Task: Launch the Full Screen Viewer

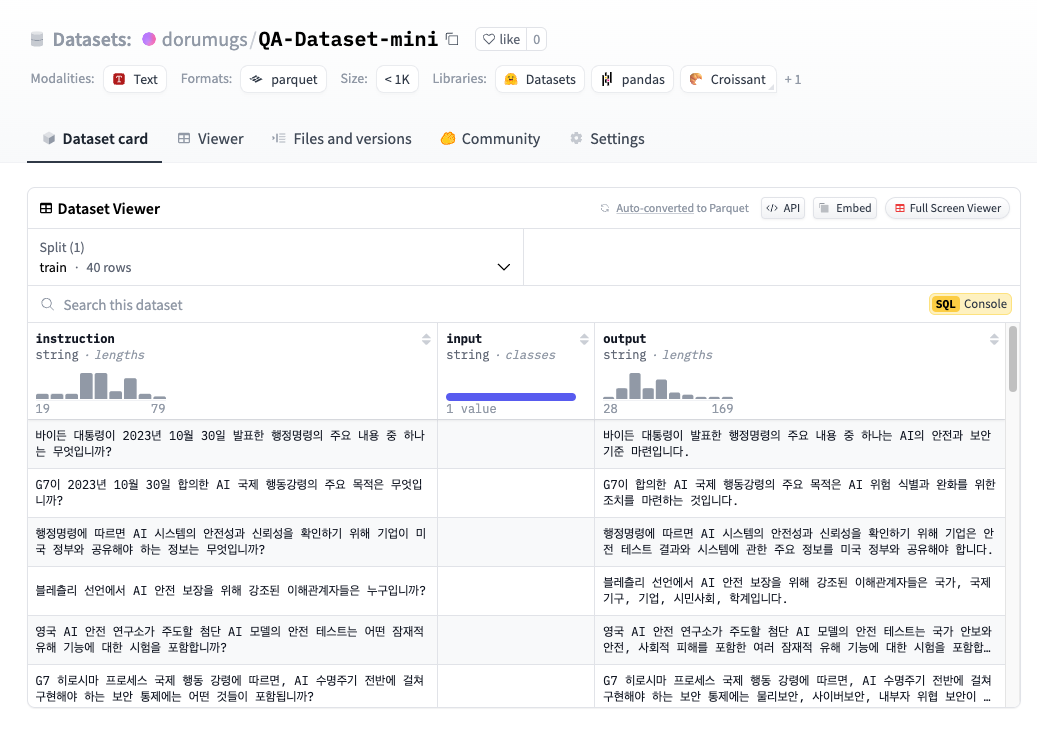Action: (x=947, y=208)
